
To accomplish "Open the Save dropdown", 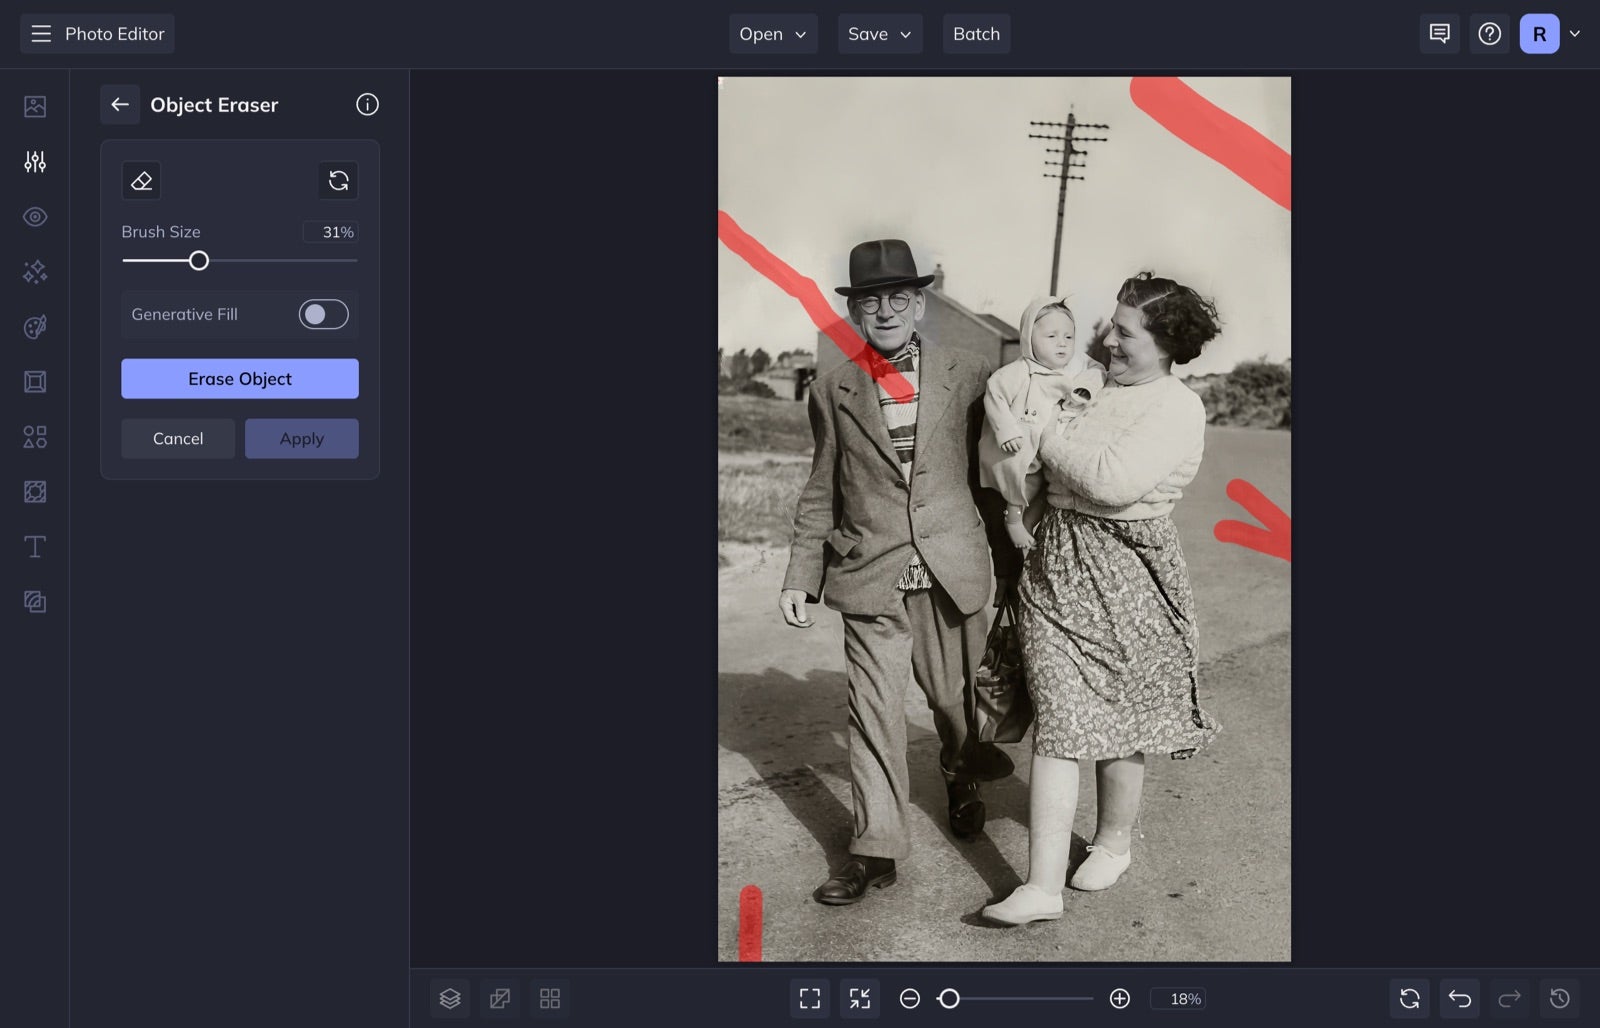I will [x=879, y=33].
